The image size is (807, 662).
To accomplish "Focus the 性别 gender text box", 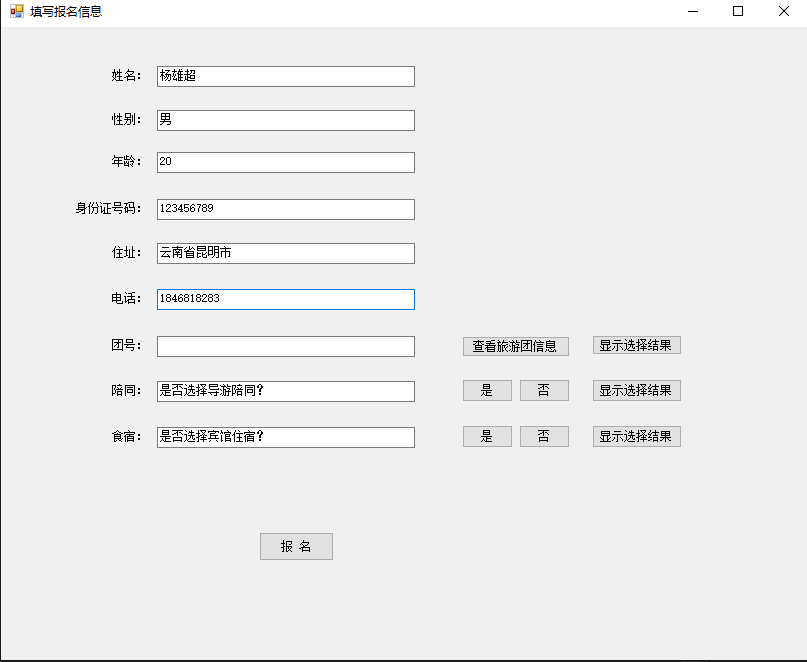I will tap(285, 120).
